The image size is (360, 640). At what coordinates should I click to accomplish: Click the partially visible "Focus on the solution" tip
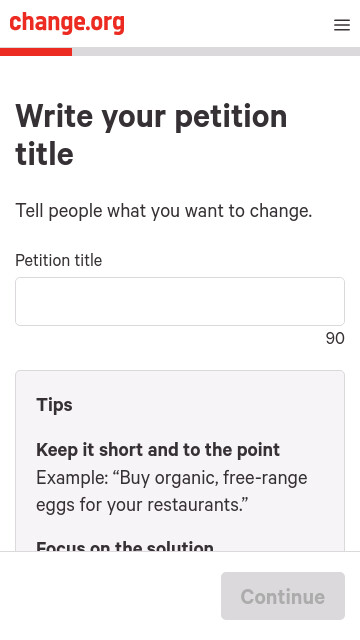125,545
